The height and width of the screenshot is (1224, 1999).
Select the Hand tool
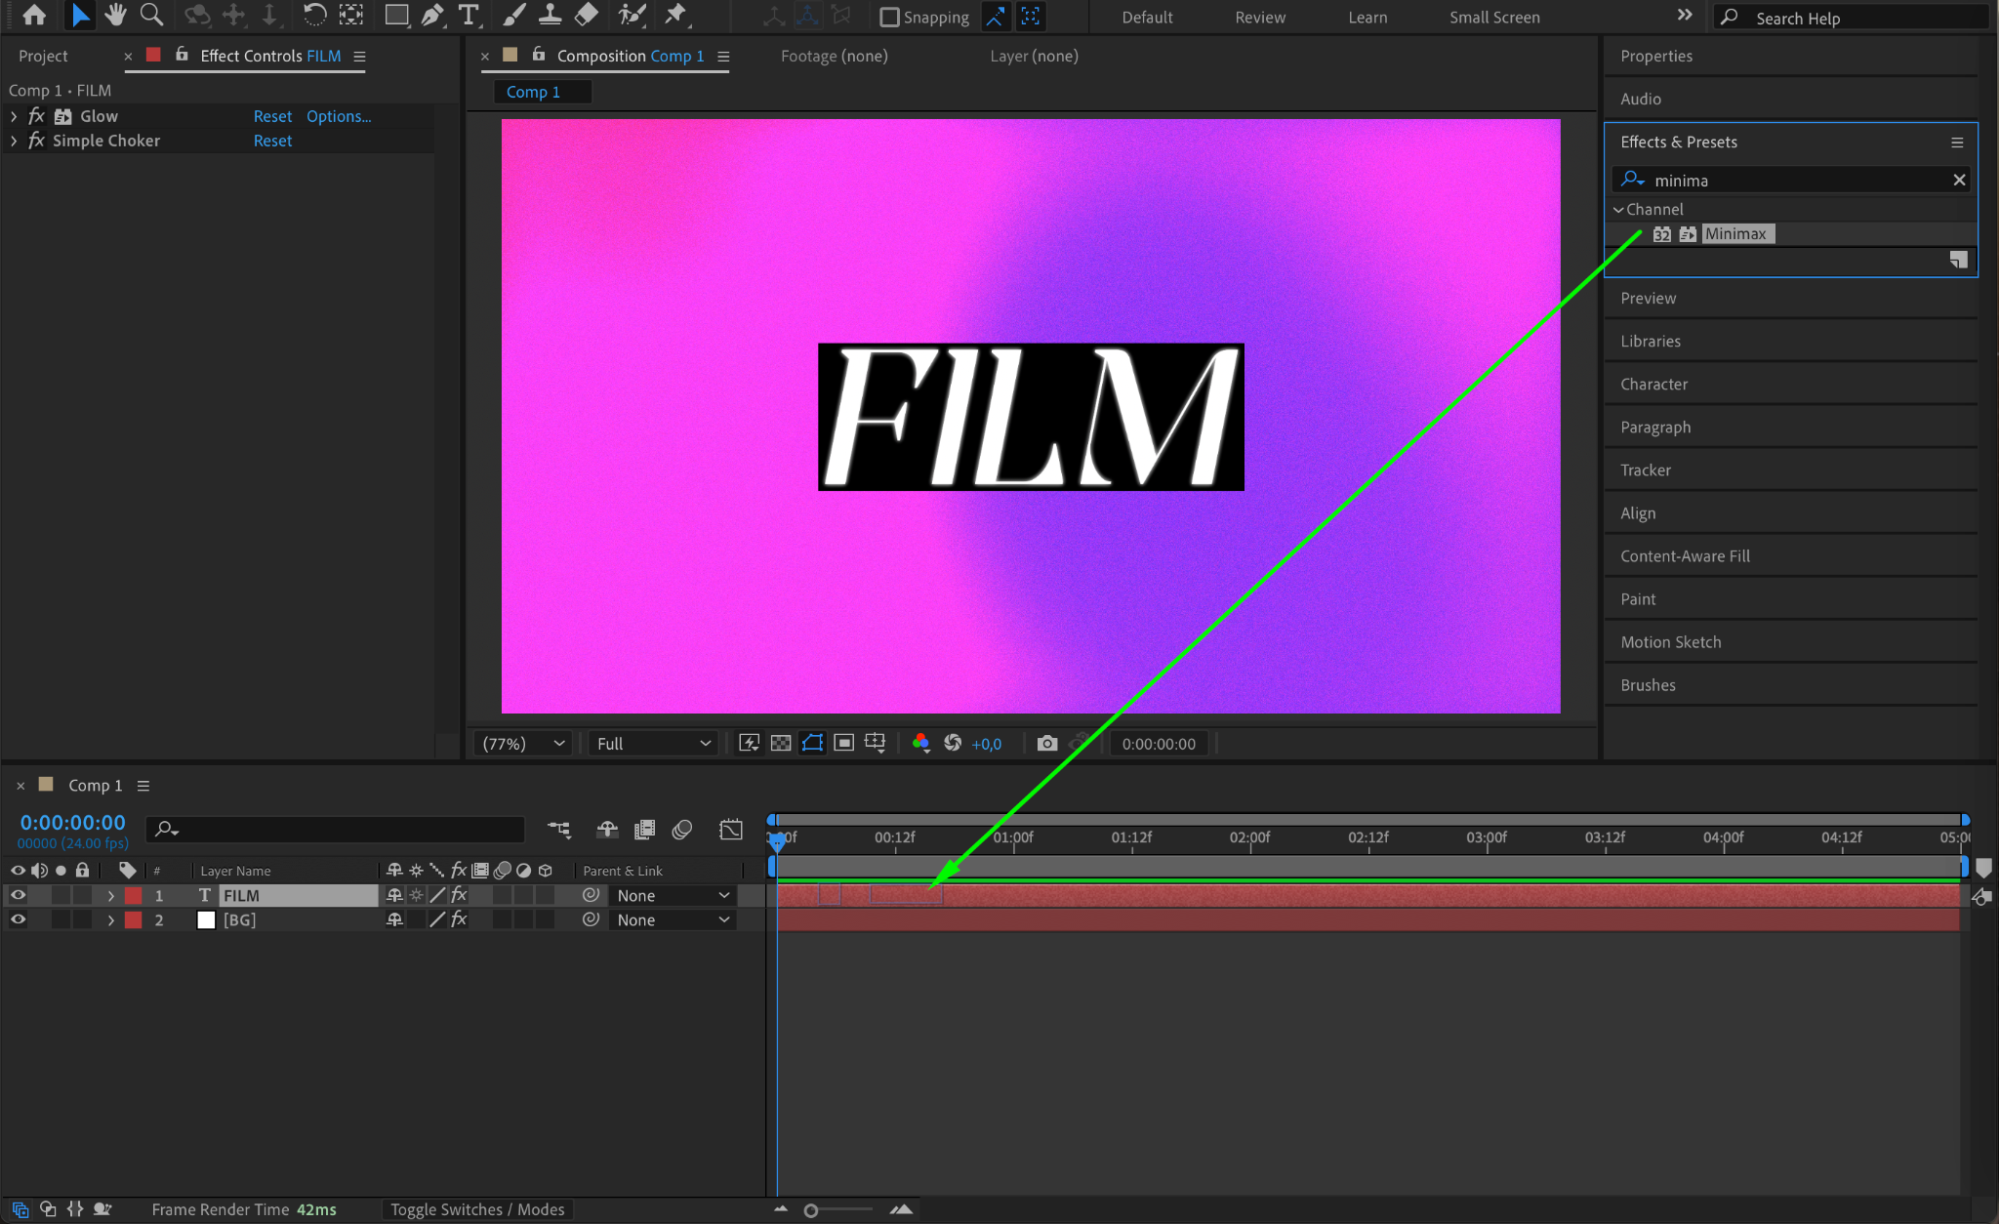[x=116, y=15]
